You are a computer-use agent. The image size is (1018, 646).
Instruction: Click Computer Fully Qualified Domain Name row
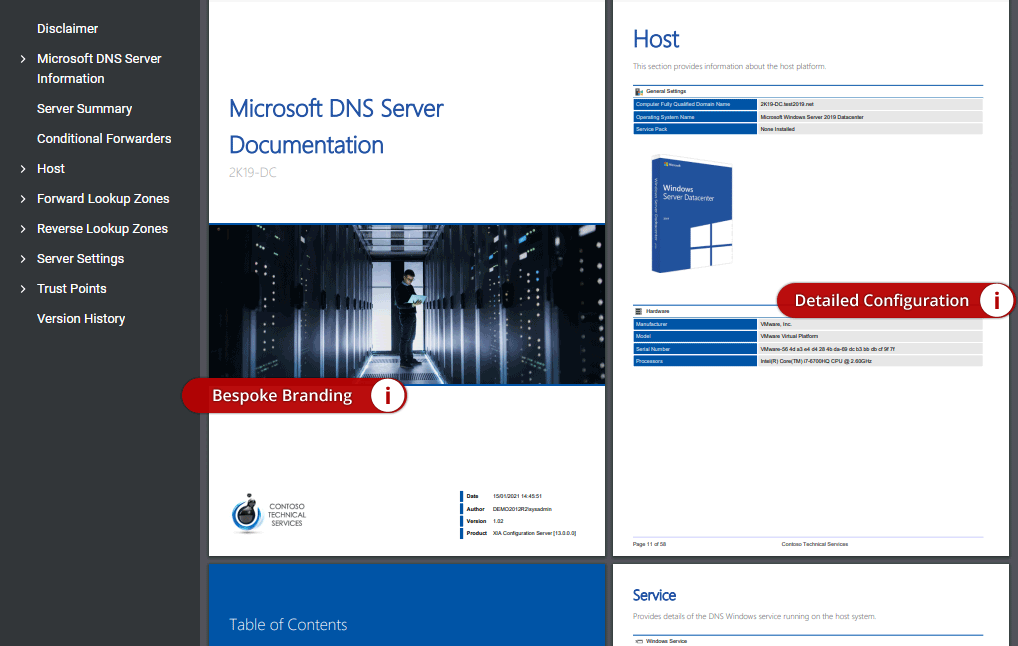click(808, 105)
